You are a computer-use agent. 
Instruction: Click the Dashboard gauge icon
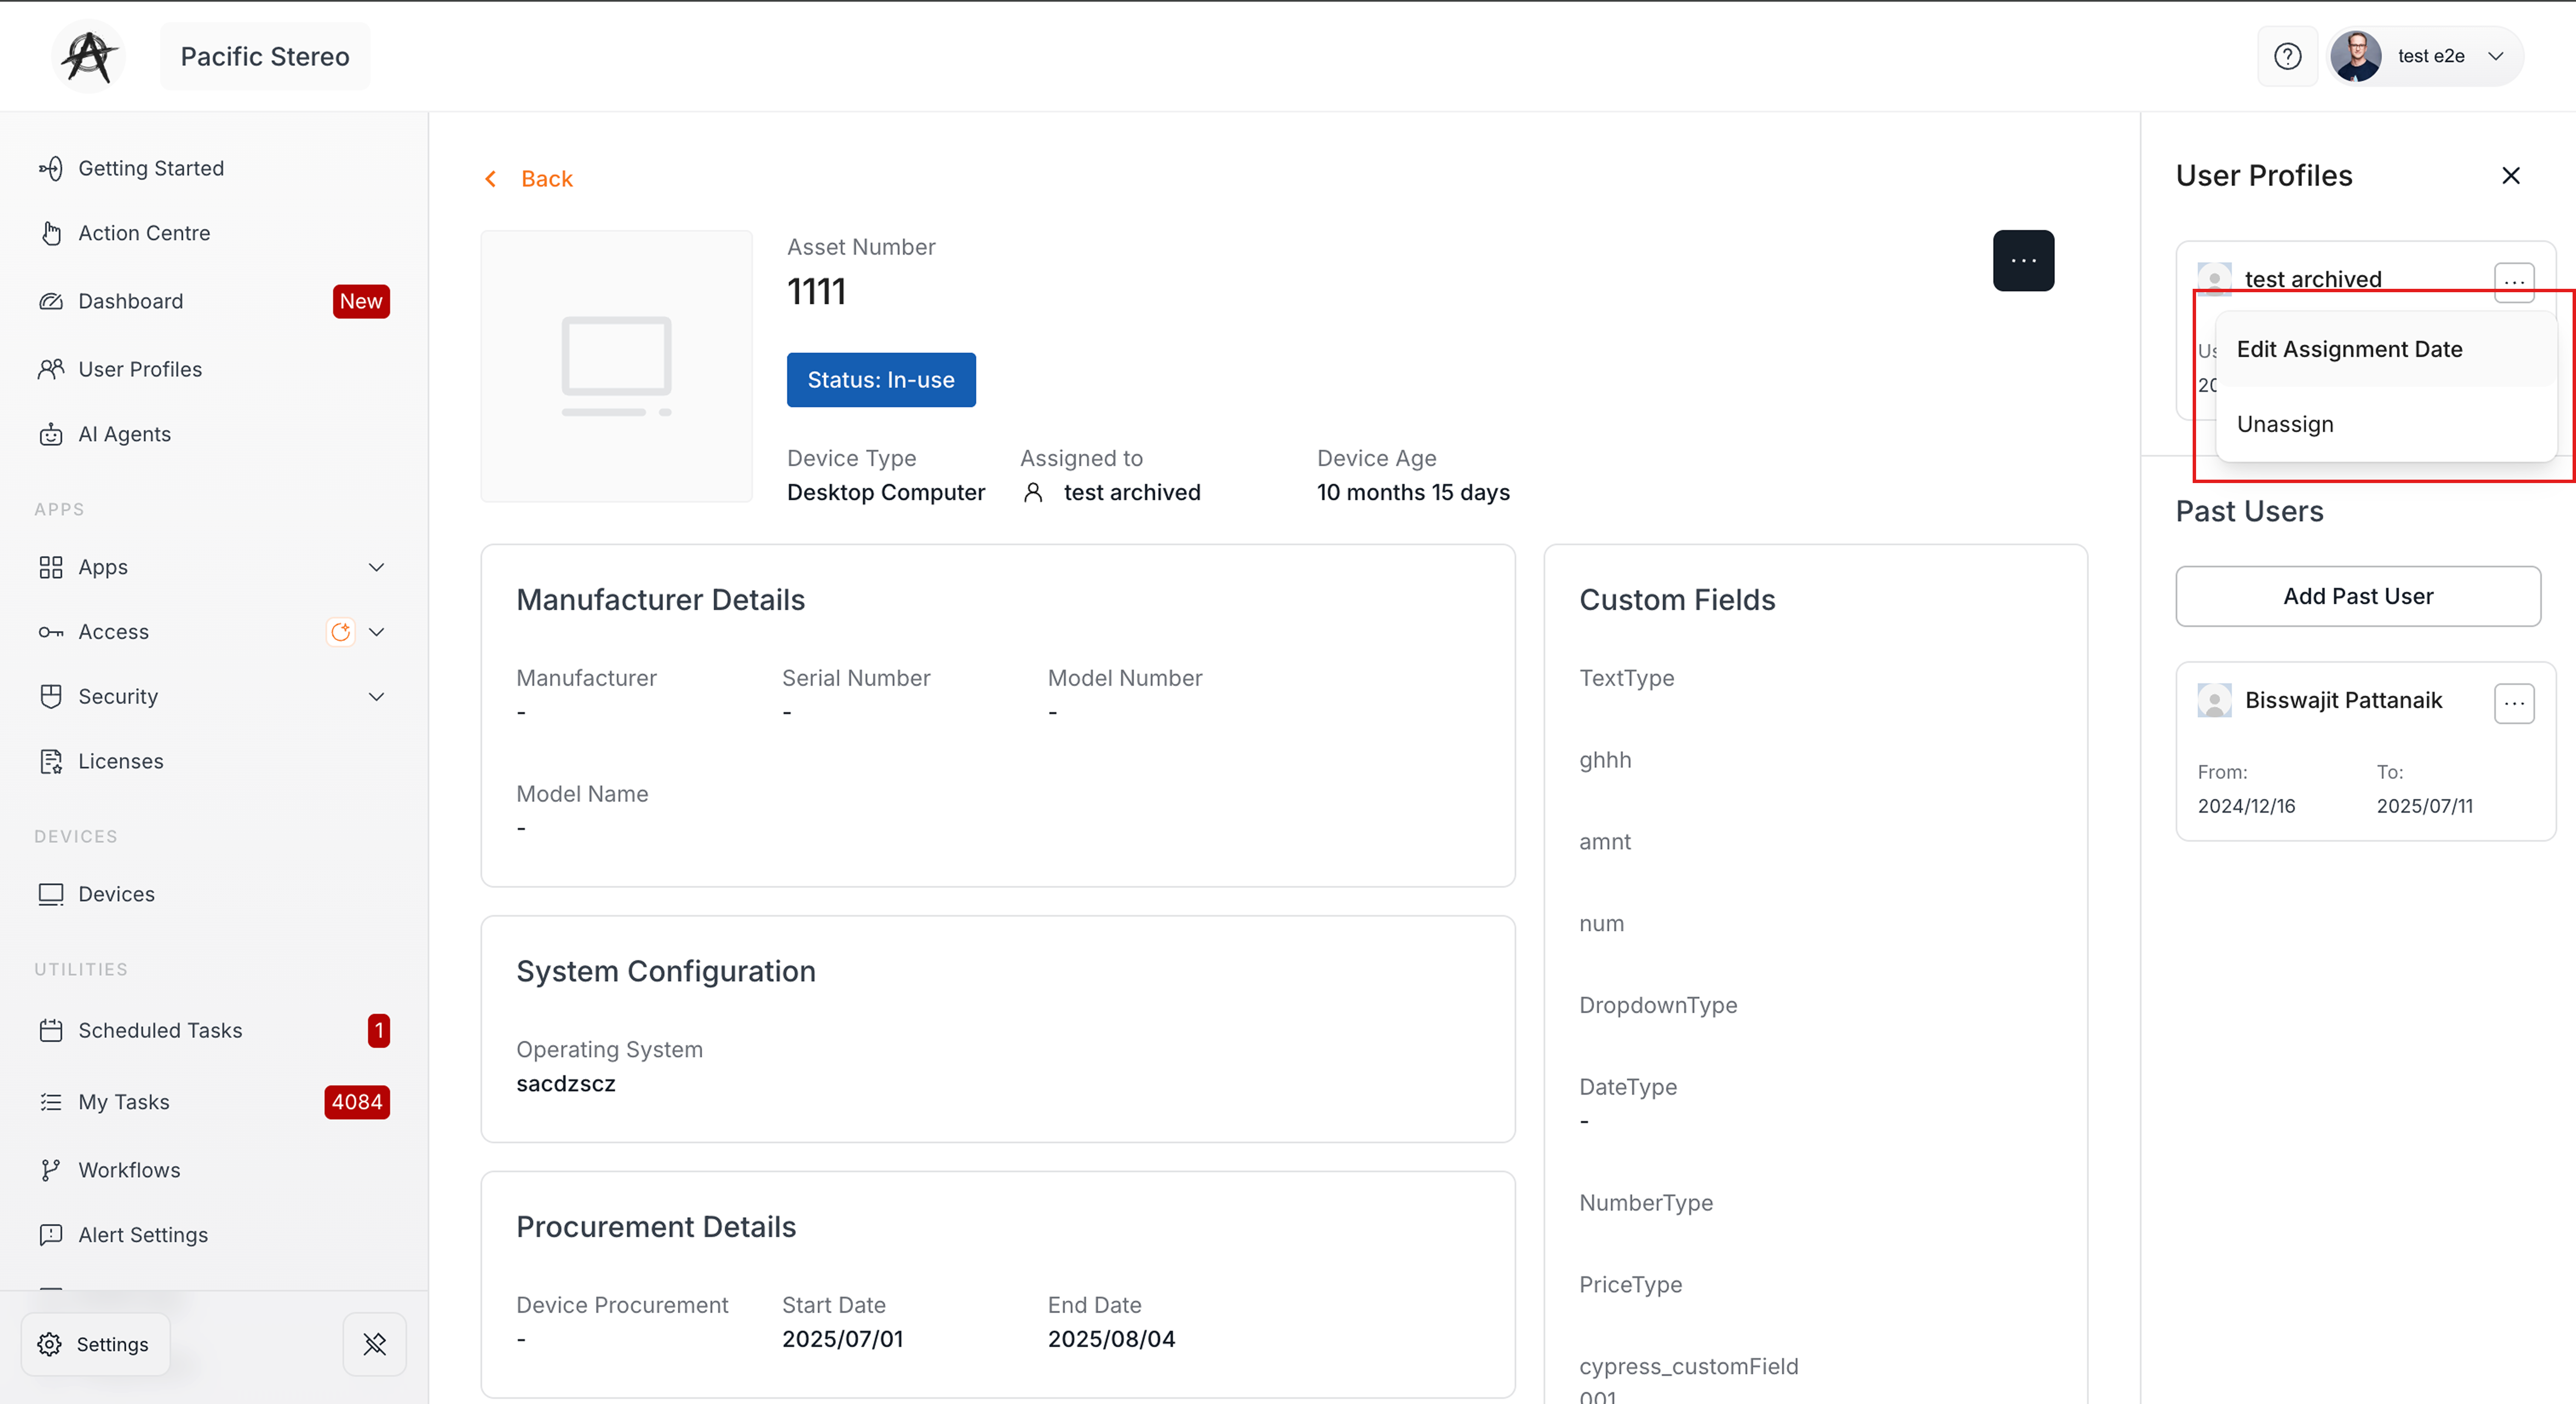(51, 301)
